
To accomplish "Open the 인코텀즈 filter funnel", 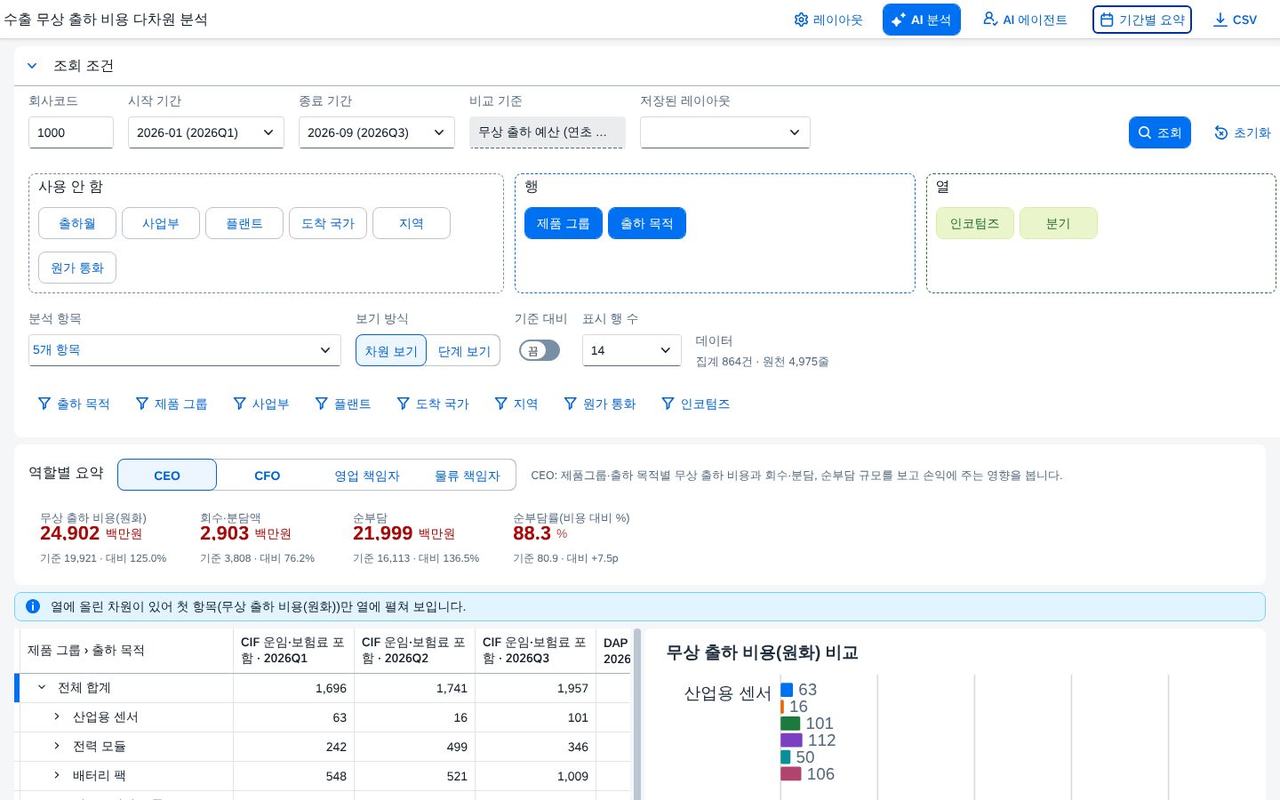I will click(696, 404).
